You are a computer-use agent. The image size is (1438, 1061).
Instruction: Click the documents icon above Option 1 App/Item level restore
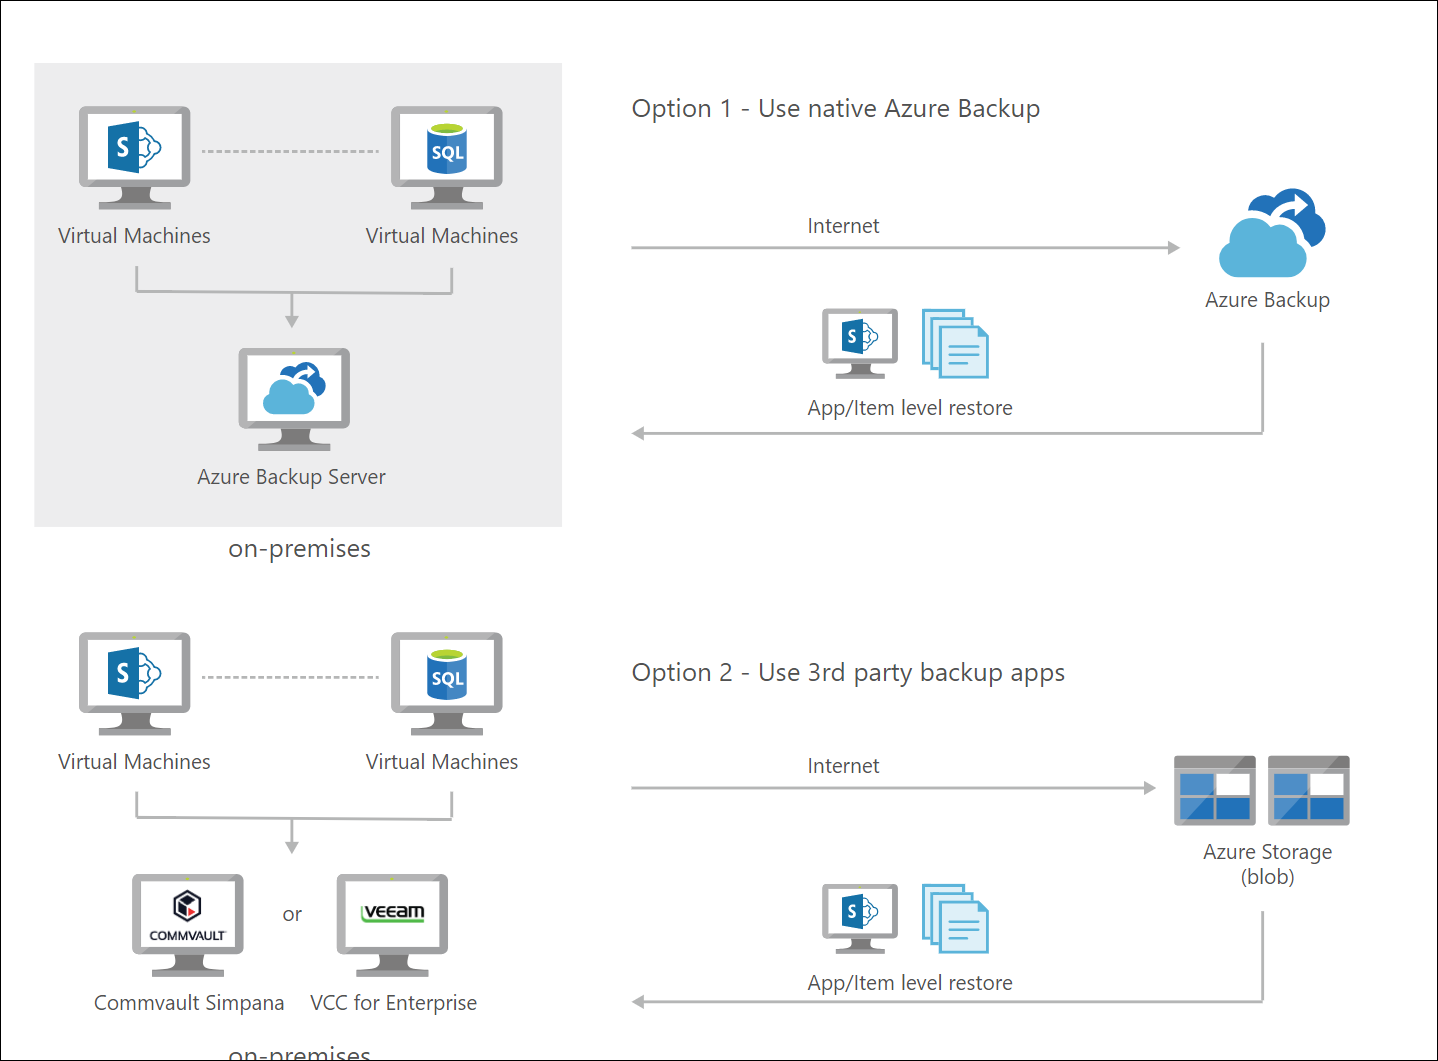[955, 344]
